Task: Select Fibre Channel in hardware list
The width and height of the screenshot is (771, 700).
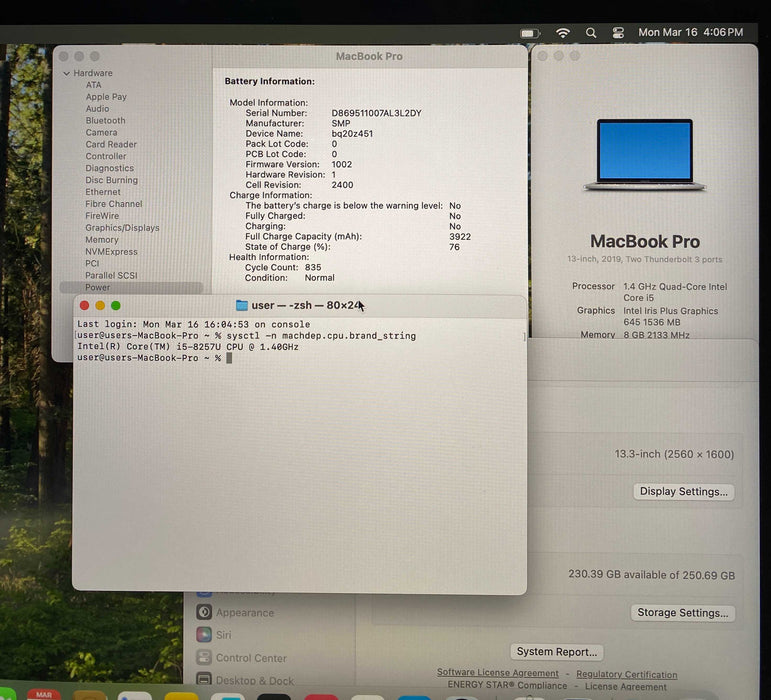Action: [x=114, y=204]
